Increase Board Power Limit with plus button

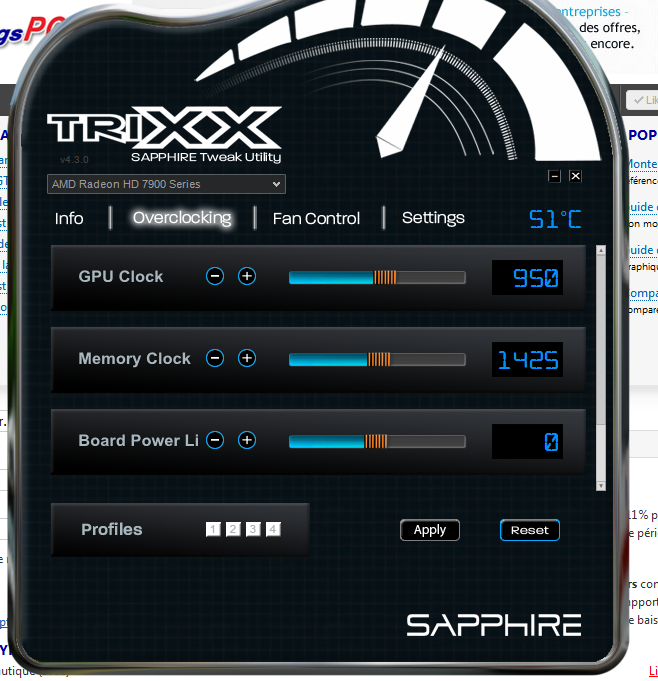click(247, 440)
